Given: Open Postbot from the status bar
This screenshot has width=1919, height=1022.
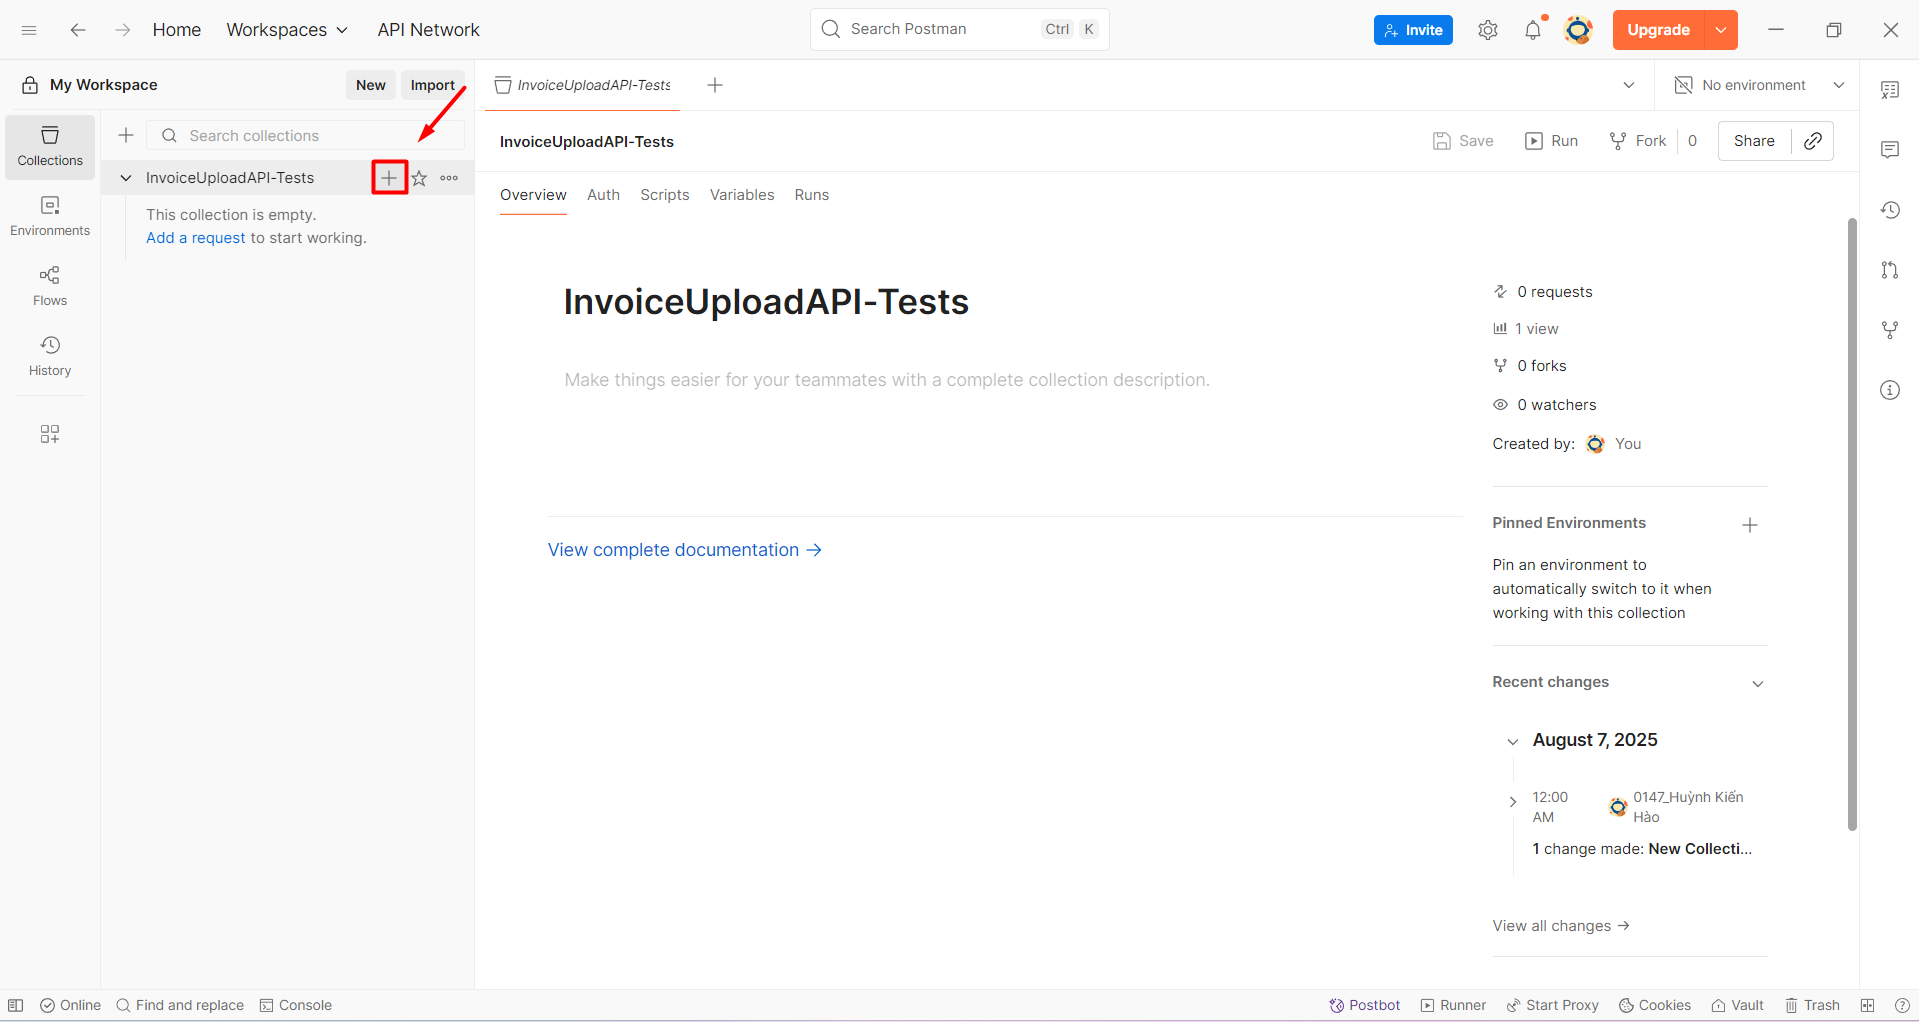Looking at the screenshot, I should point(1364,1005).
